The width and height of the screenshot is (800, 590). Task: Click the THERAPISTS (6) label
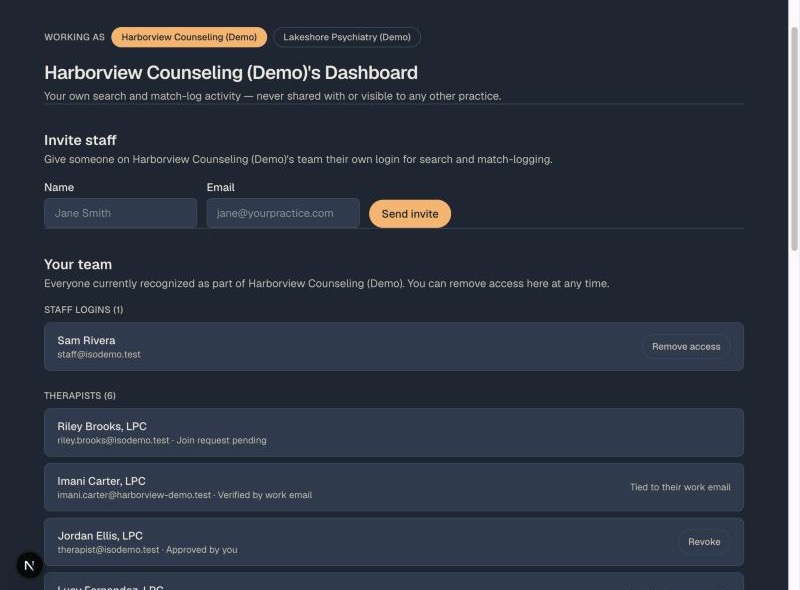pos(80,396)
